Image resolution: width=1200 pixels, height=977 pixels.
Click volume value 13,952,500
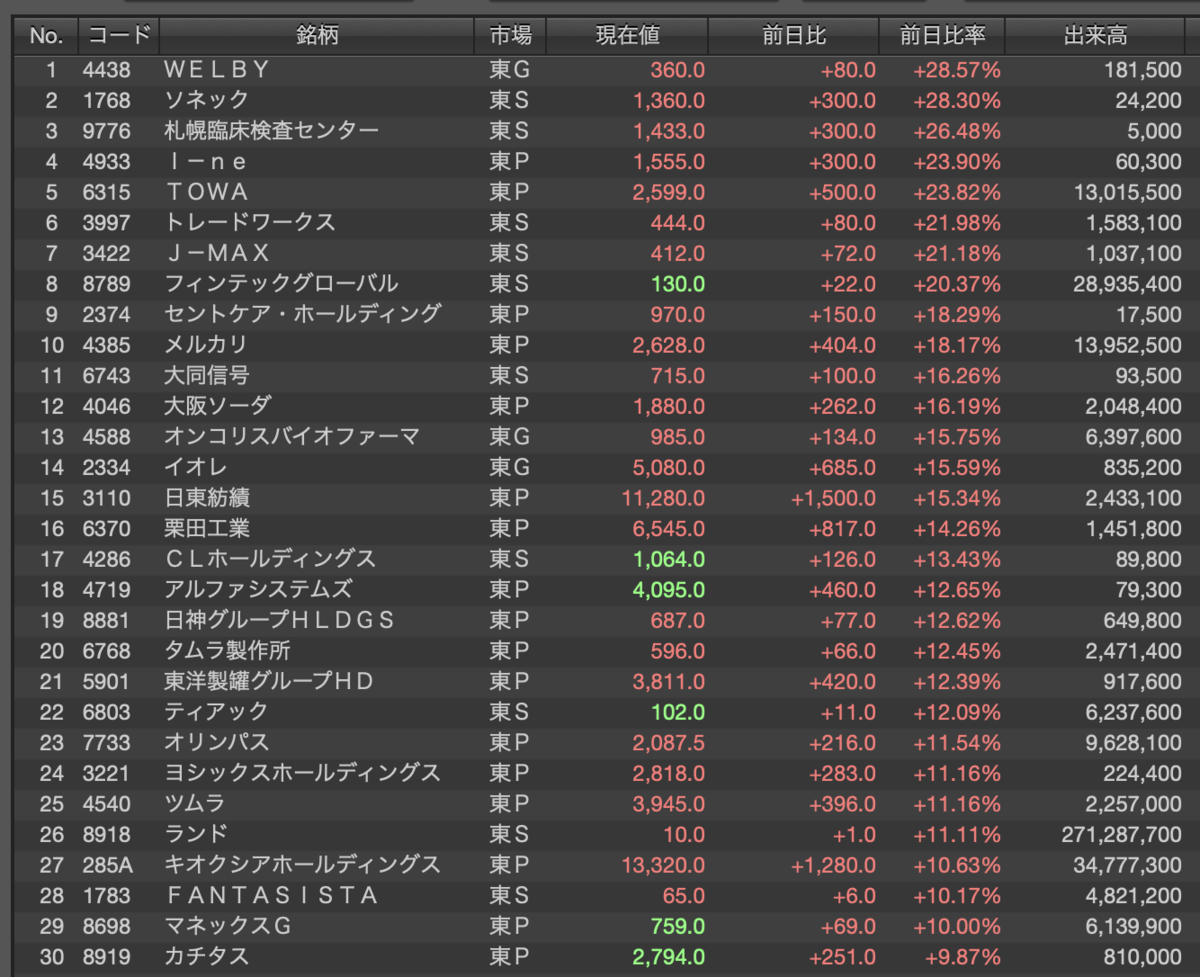click(x=1126, y=345)
